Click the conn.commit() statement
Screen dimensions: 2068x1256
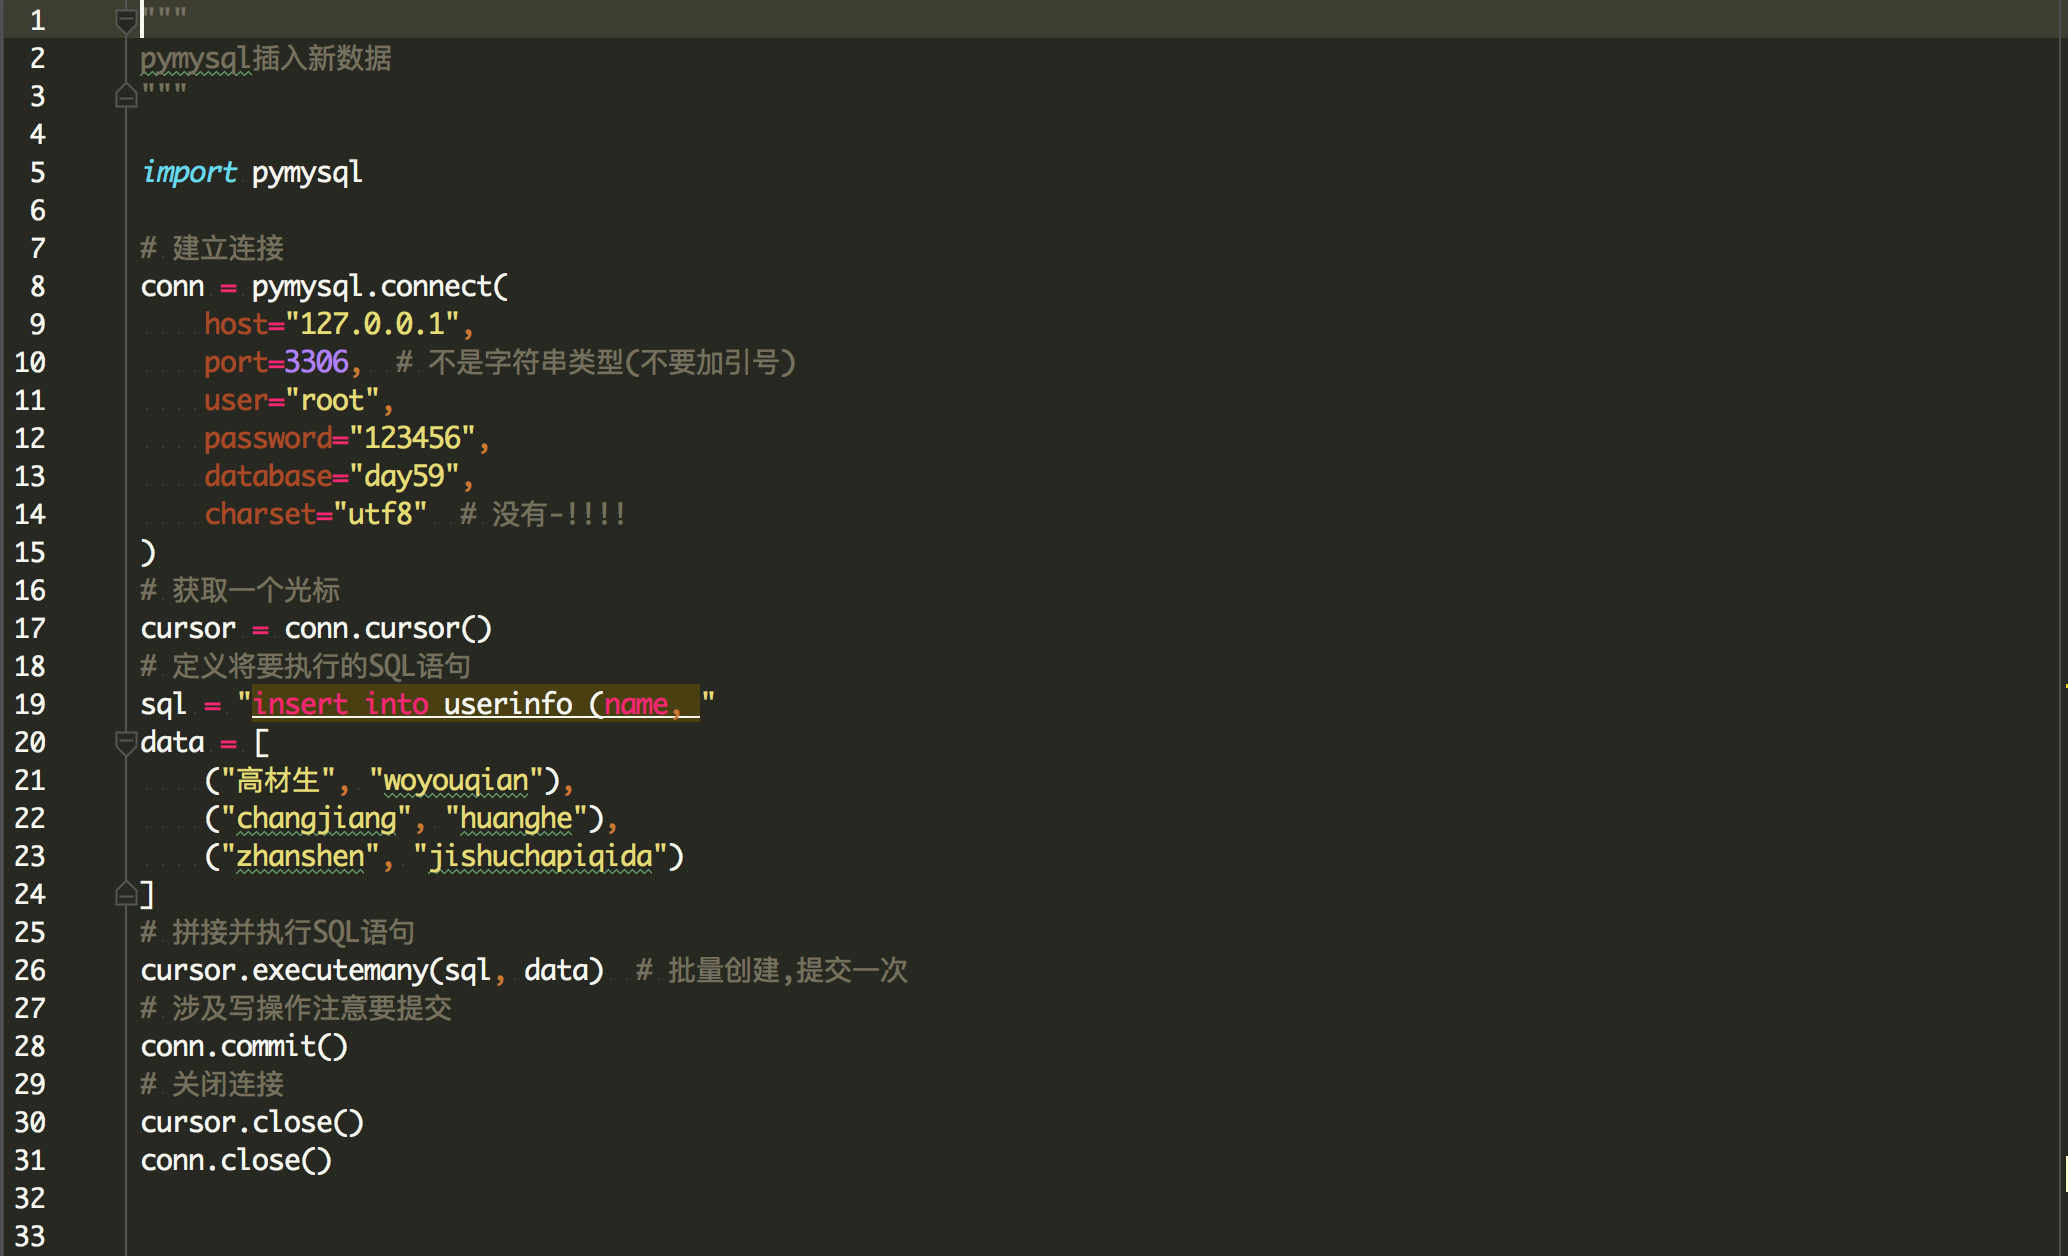point(244,1046)
